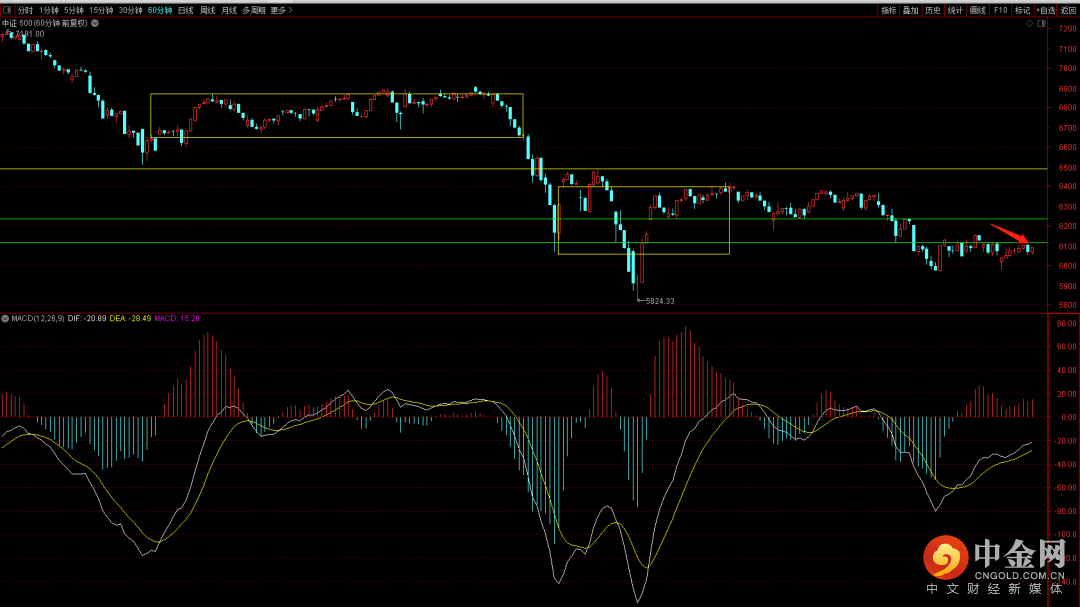The width and height of the screenshot is (1080, 607).
Task: Click the 叠加 overlay button
Action: pyautogui.click(x=910, y=10)
